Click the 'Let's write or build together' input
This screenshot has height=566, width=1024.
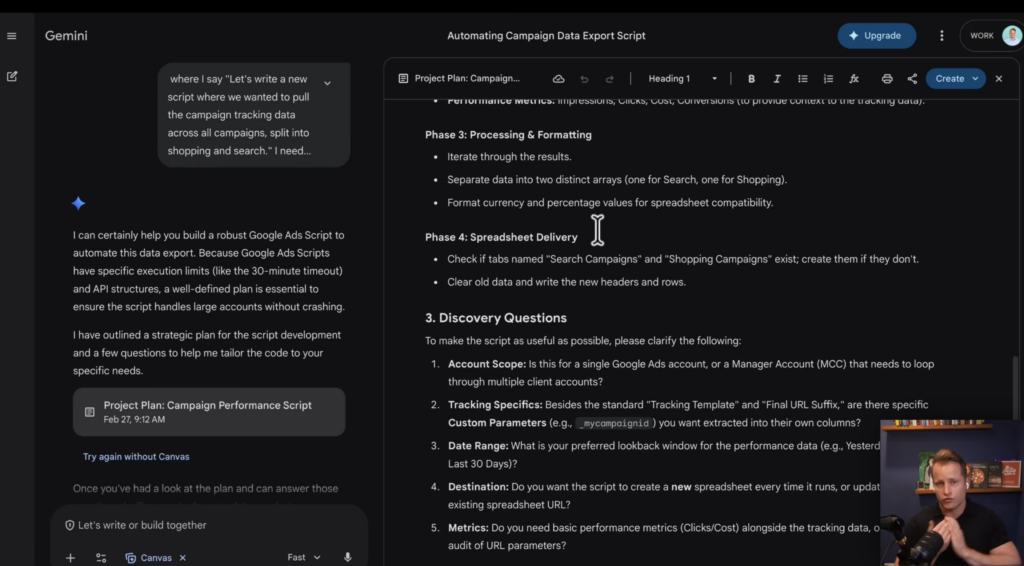200,525
